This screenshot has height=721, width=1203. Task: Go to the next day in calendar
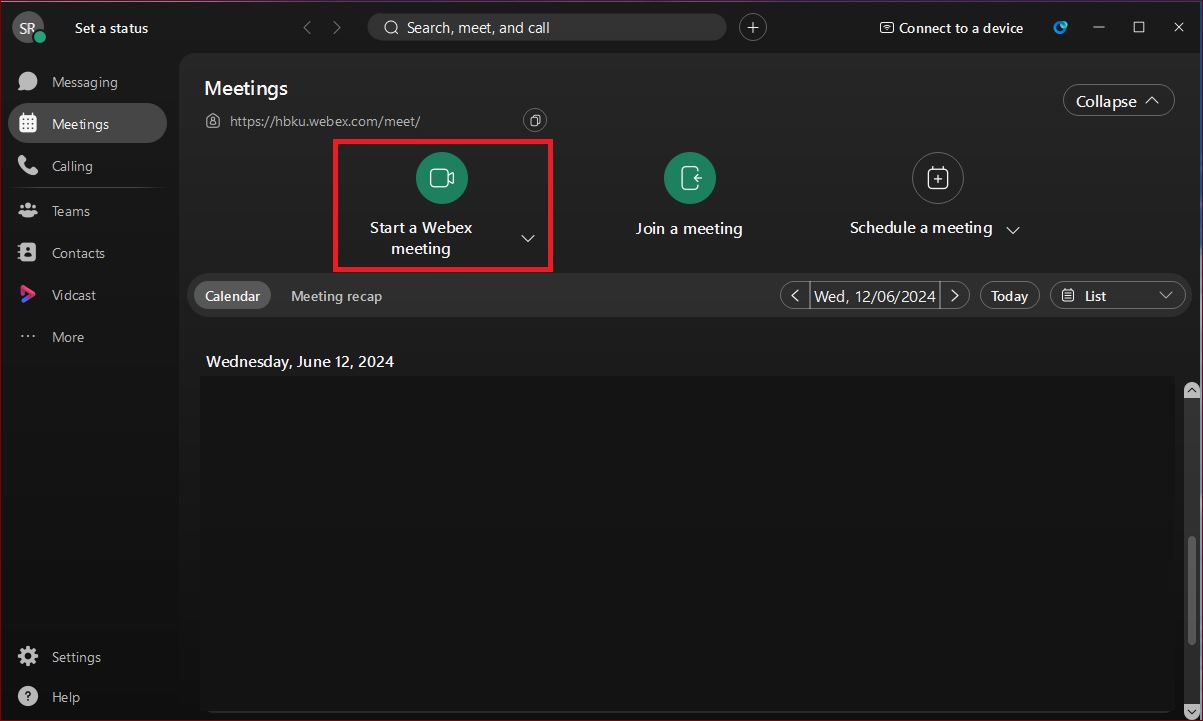click(955, 296)
